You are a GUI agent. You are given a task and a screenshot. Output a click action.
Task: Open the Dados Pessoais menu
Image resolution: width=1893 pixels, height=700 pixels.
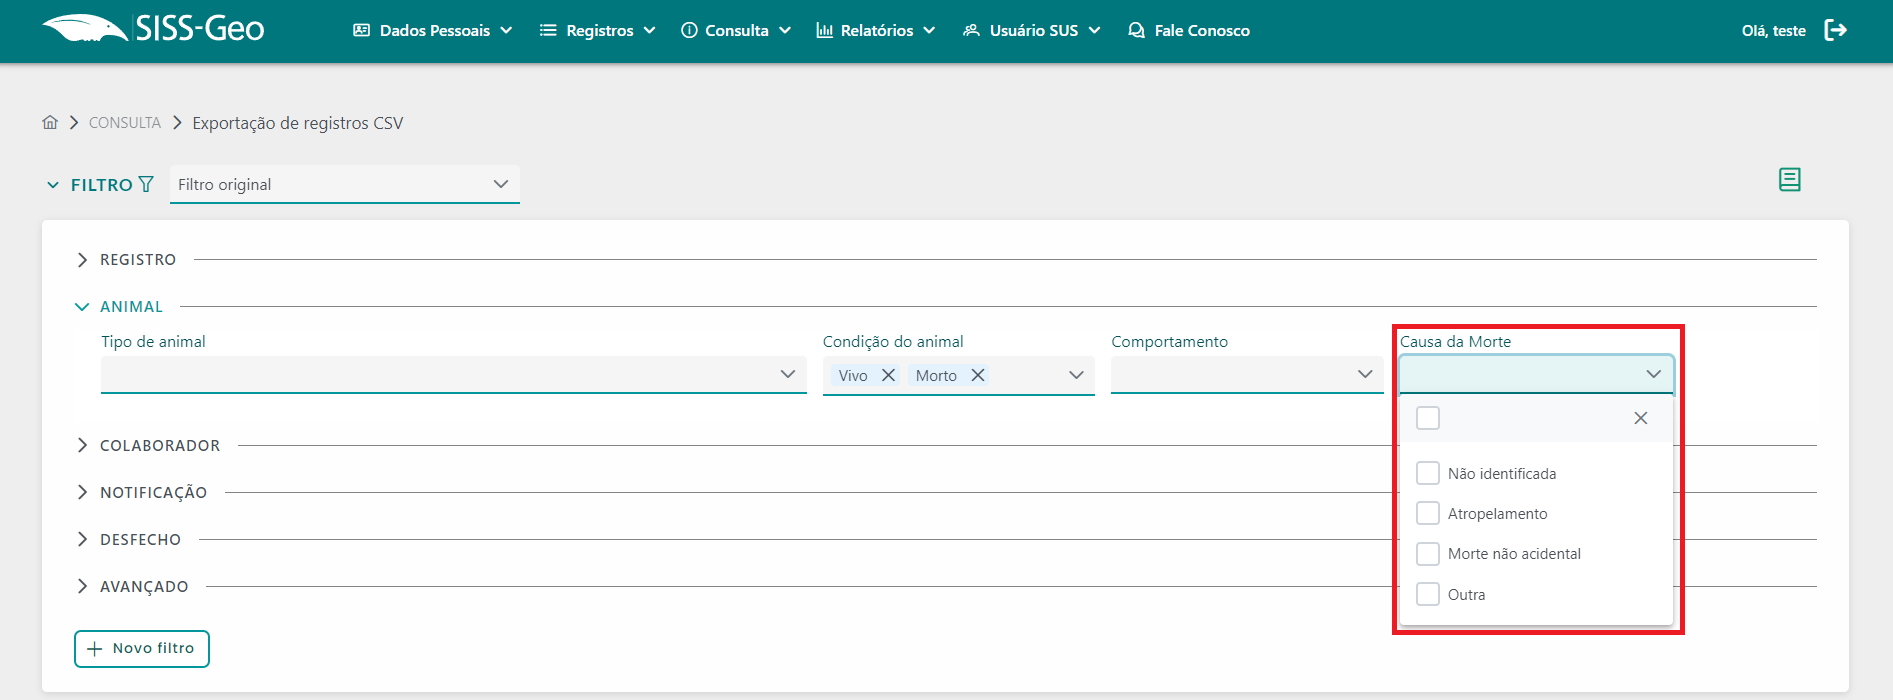tap(433, 30)
